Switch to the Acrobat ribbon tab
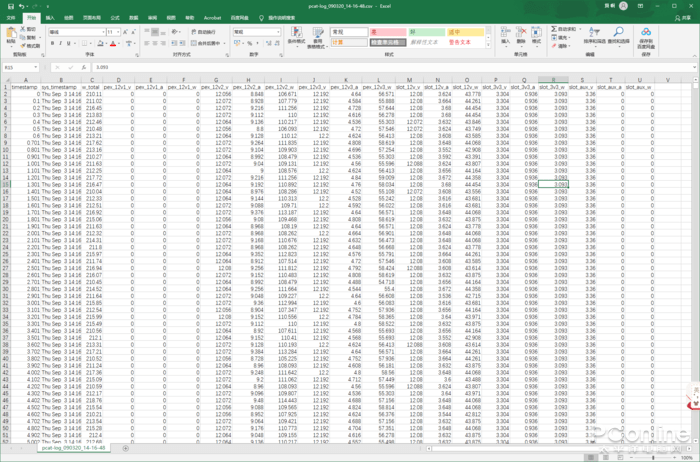The image size is (700, 462). coord(212,18)
